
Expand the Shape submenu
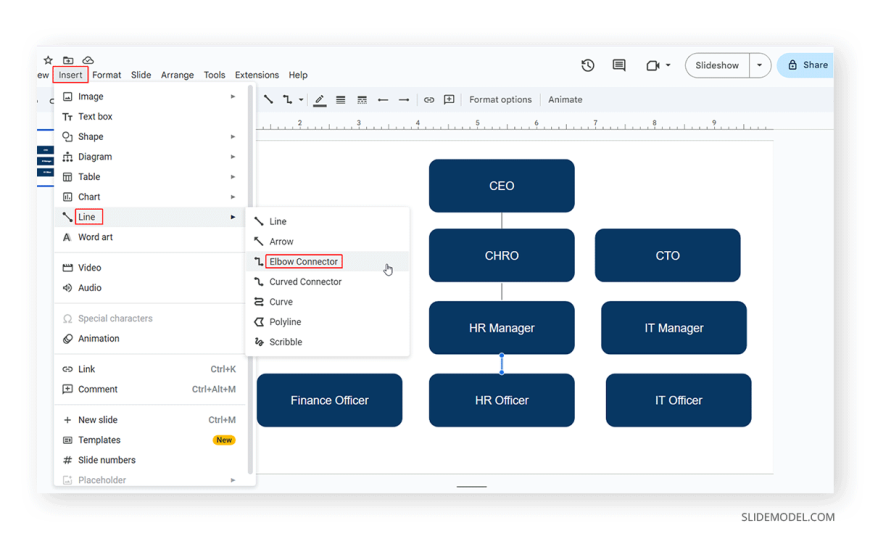point(150,137)
